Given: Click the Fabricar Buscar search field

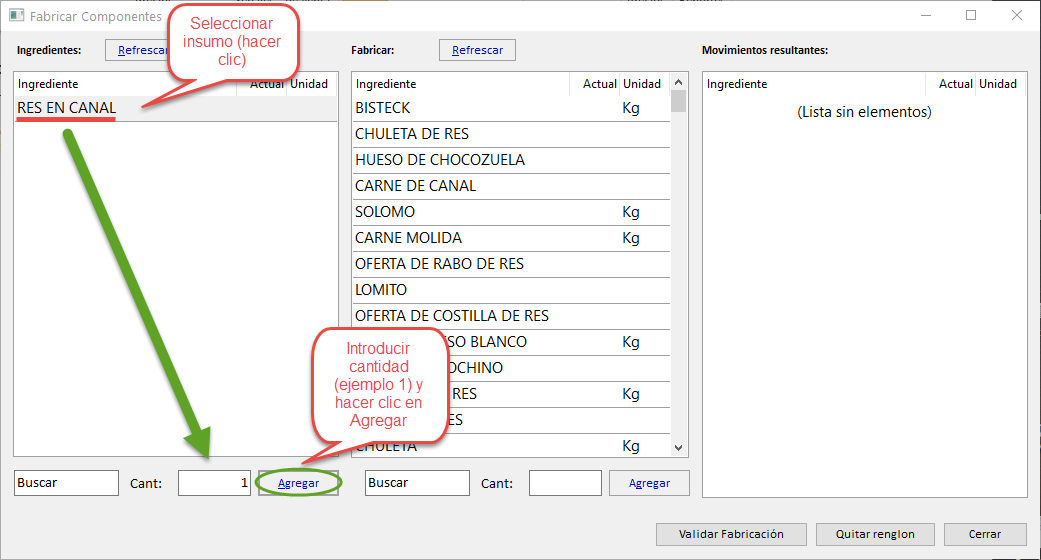Looking at the screenshot, I should 417,483.
